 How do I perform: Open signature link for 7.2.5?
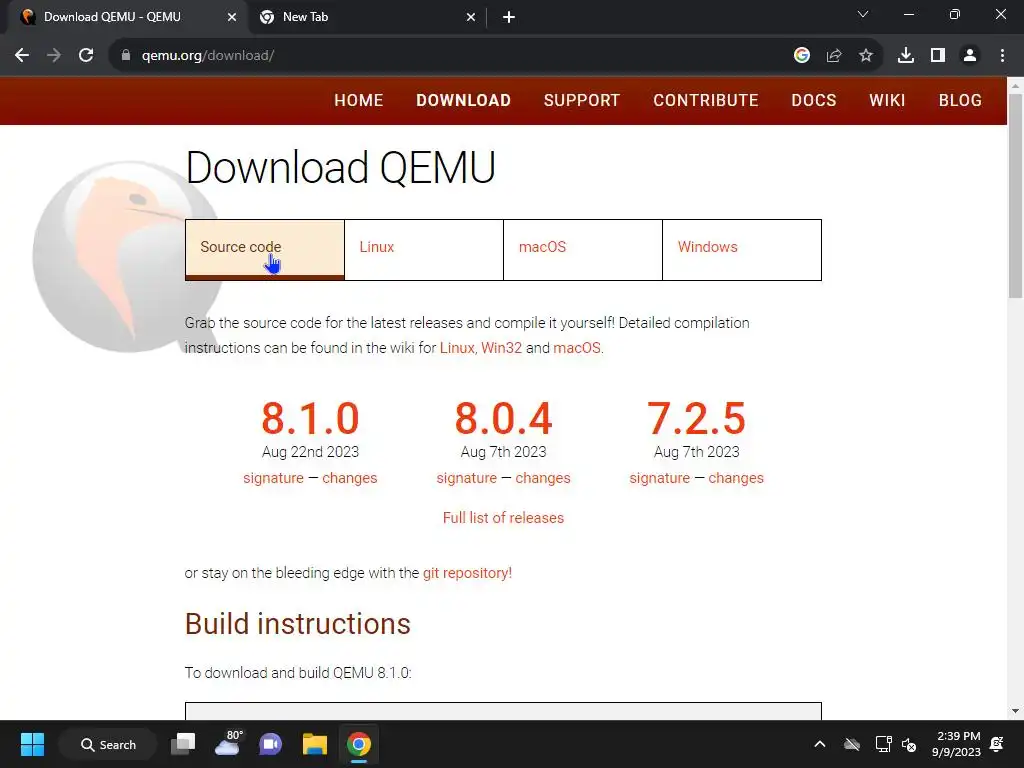pyautogui.click(x=660, y=478)
